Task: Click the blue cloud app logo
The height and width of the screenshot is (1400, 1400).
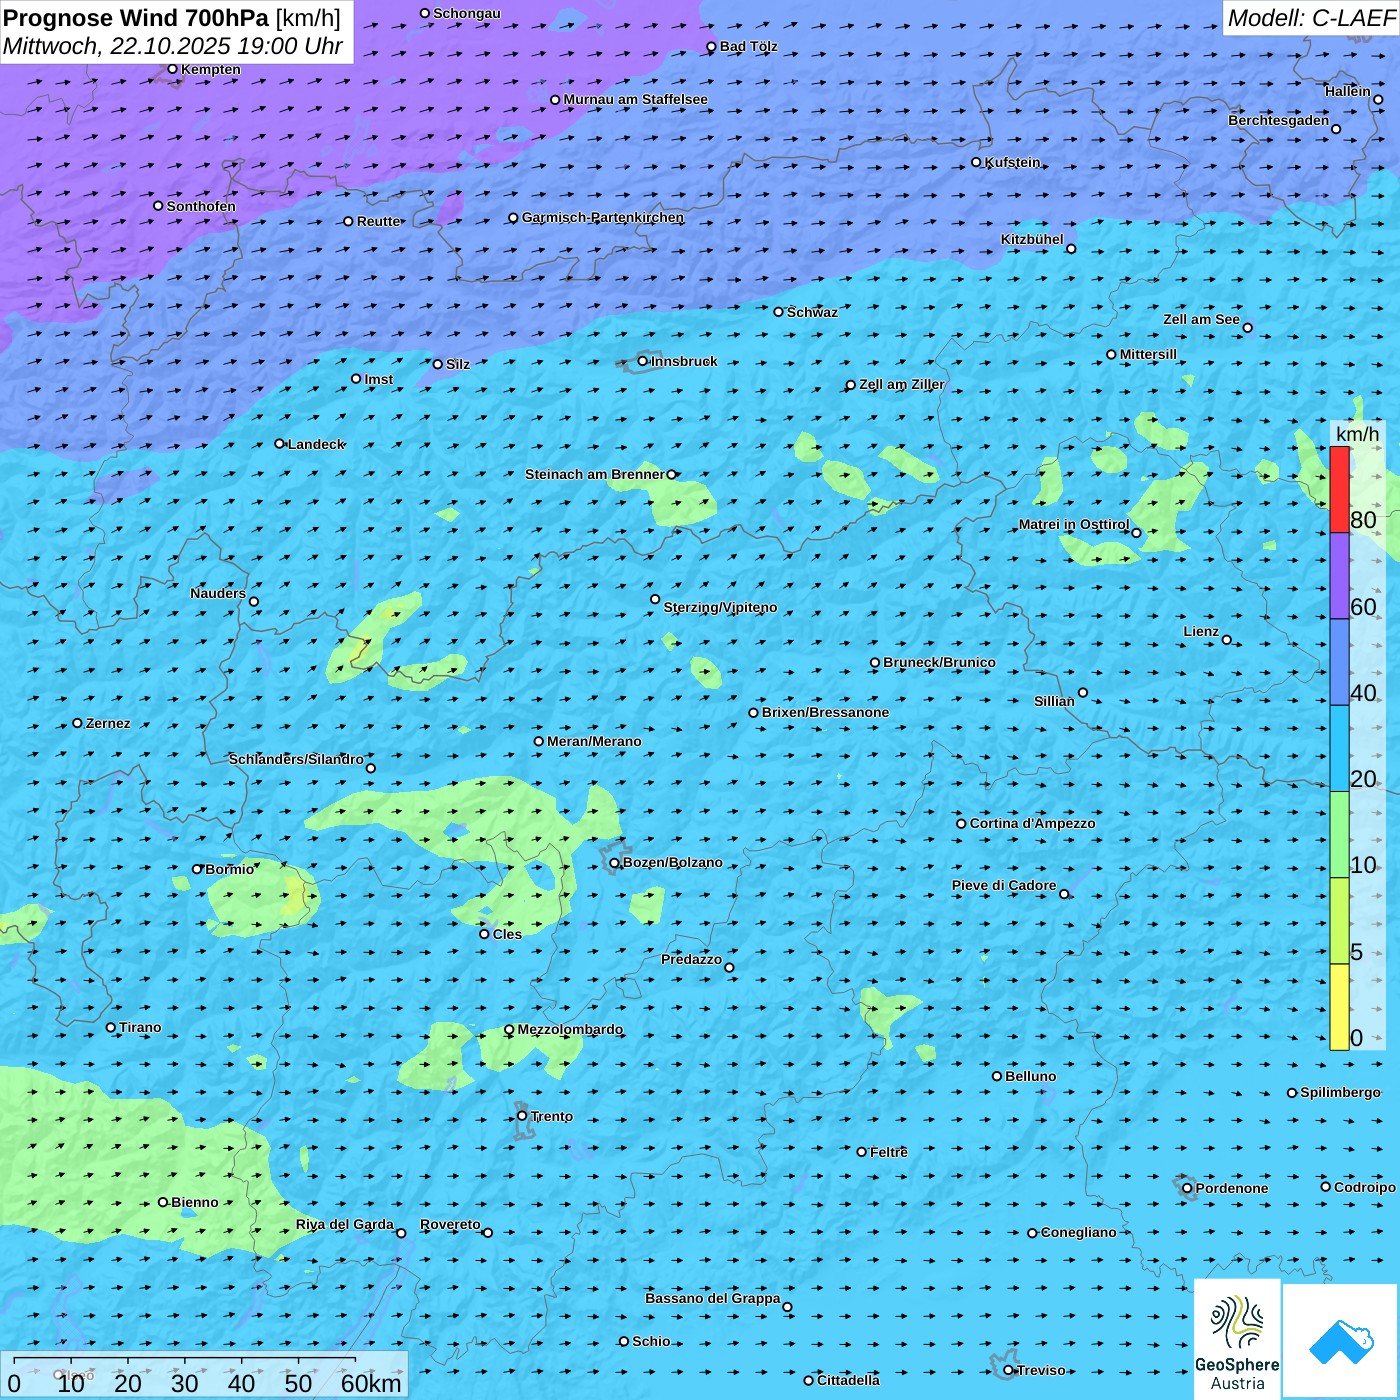Action: coord(1341,1342)
